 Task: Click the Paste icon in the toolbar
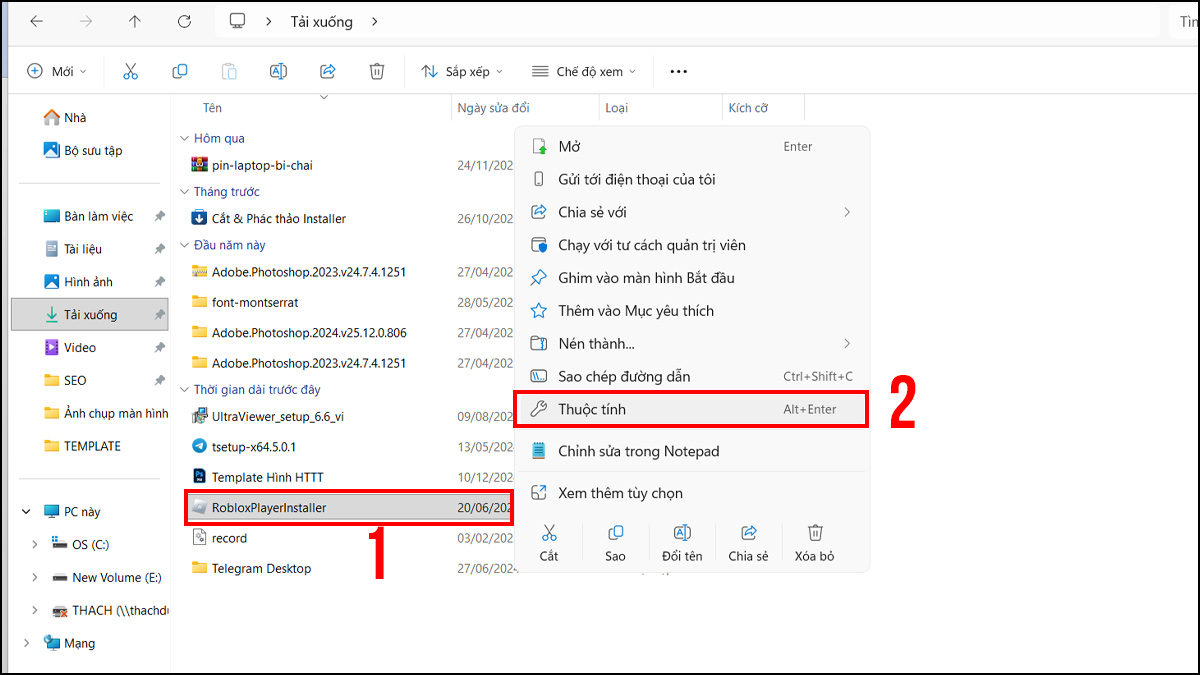[x=228, y=71]
